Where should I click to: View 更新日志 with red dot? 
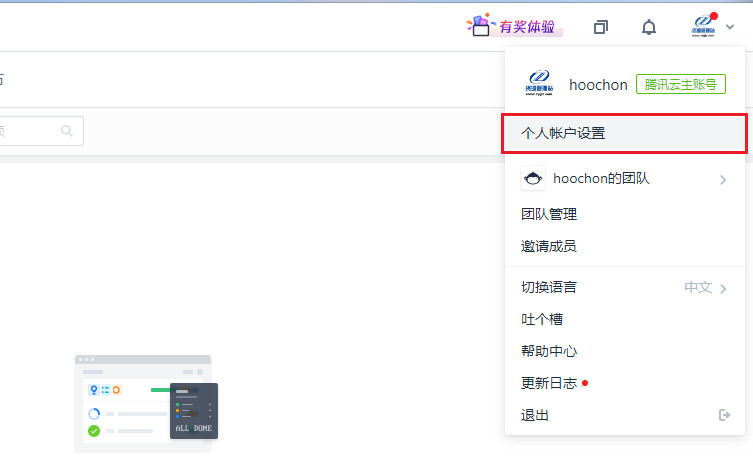[x=549, y=383]
